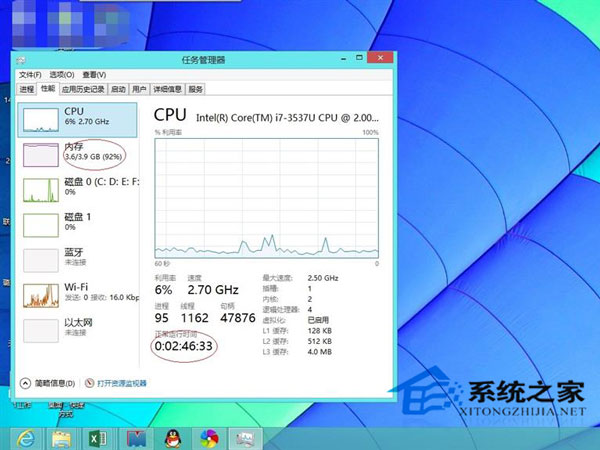Click the 2.70 GHz speed value
The height and width of the screenshot is (450, 600).
coord(213,290)
